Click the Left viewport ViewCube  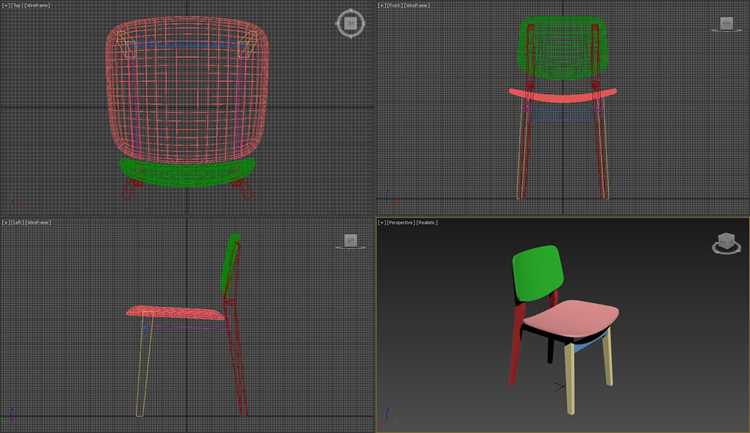(351, 241)
